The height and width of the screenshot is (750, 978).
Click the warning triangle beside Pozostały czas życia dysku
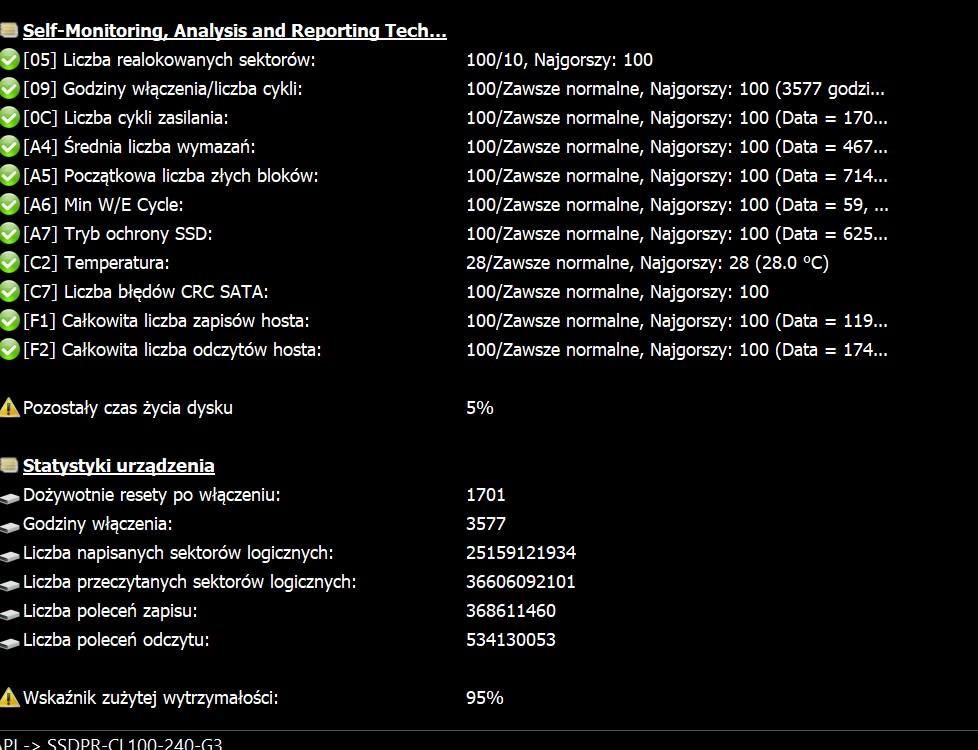pyautogui.click(x=9, y=407)
